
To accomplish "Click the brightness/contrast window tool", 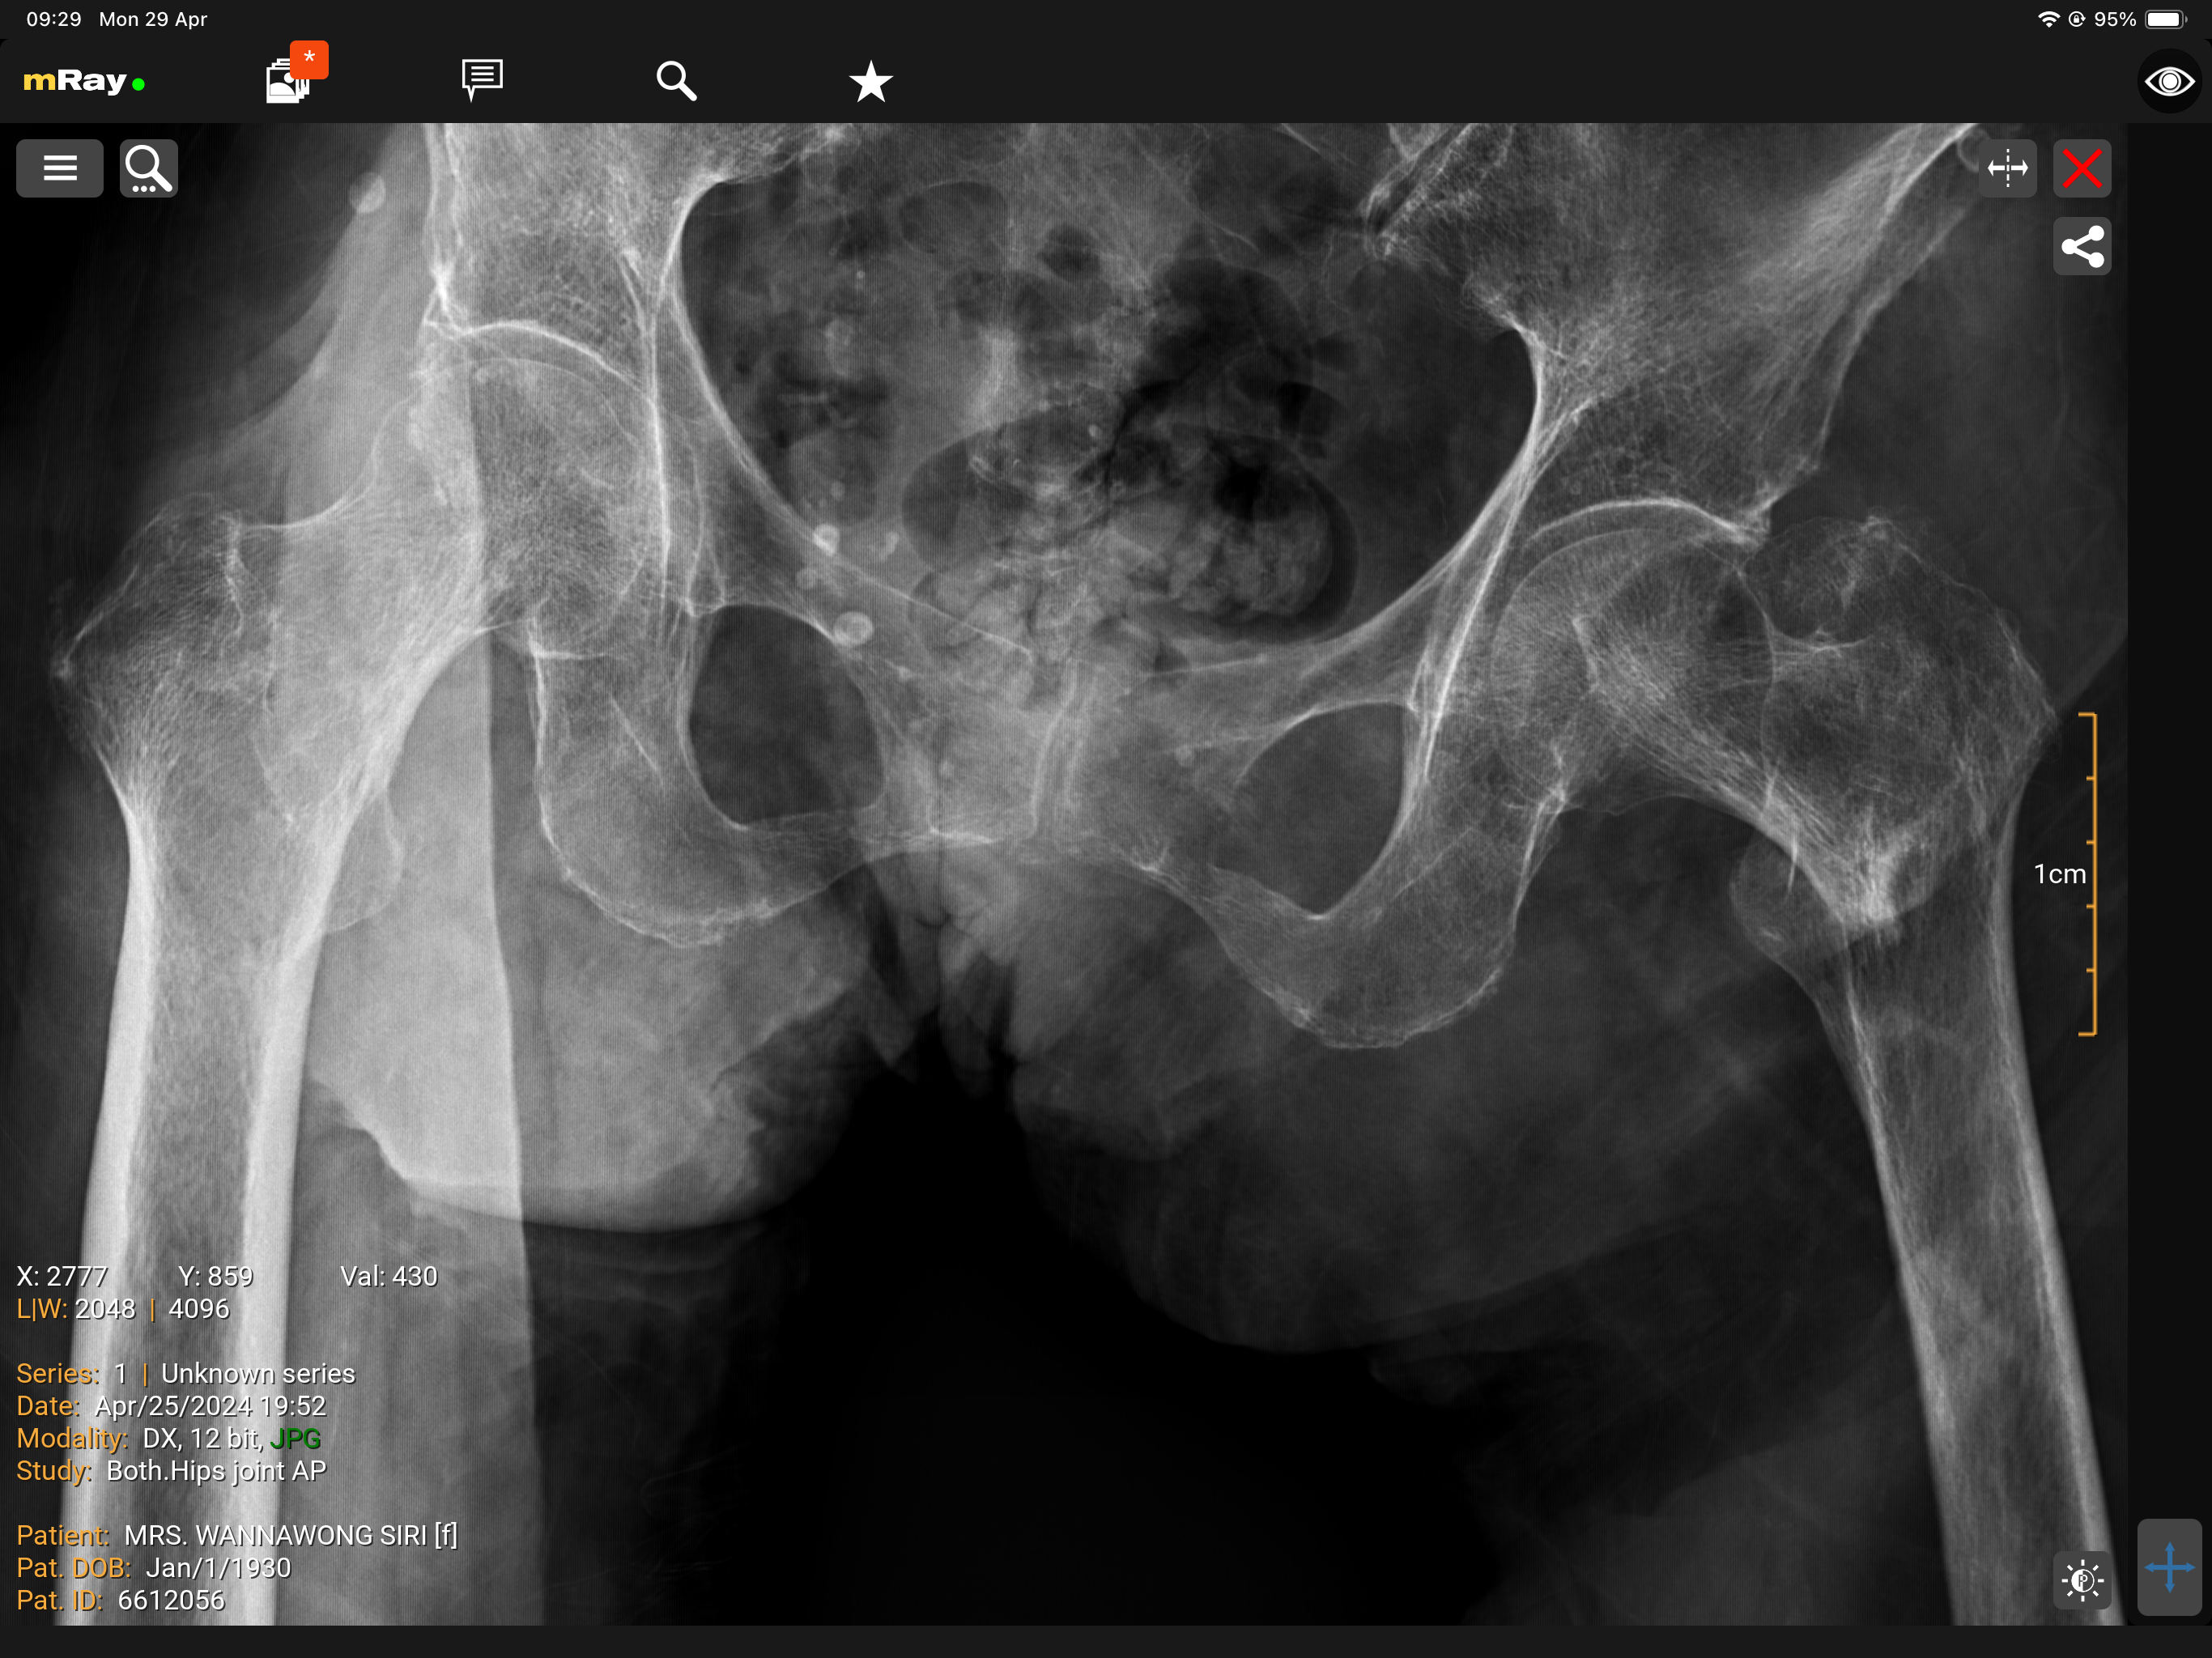I will (x=2082, y=1580).
